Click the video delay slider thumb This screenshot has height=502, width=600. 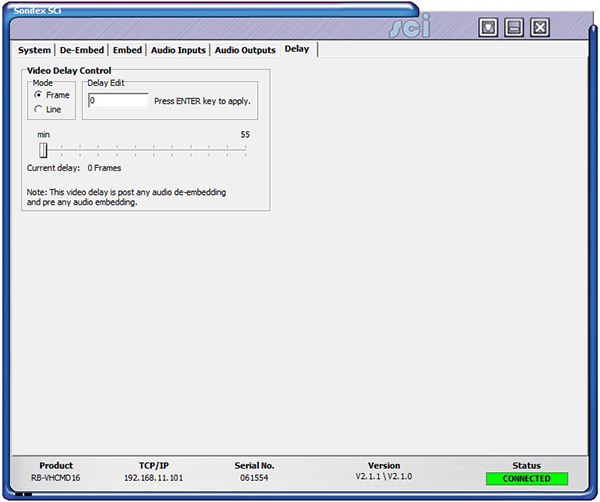coord(43,150)
